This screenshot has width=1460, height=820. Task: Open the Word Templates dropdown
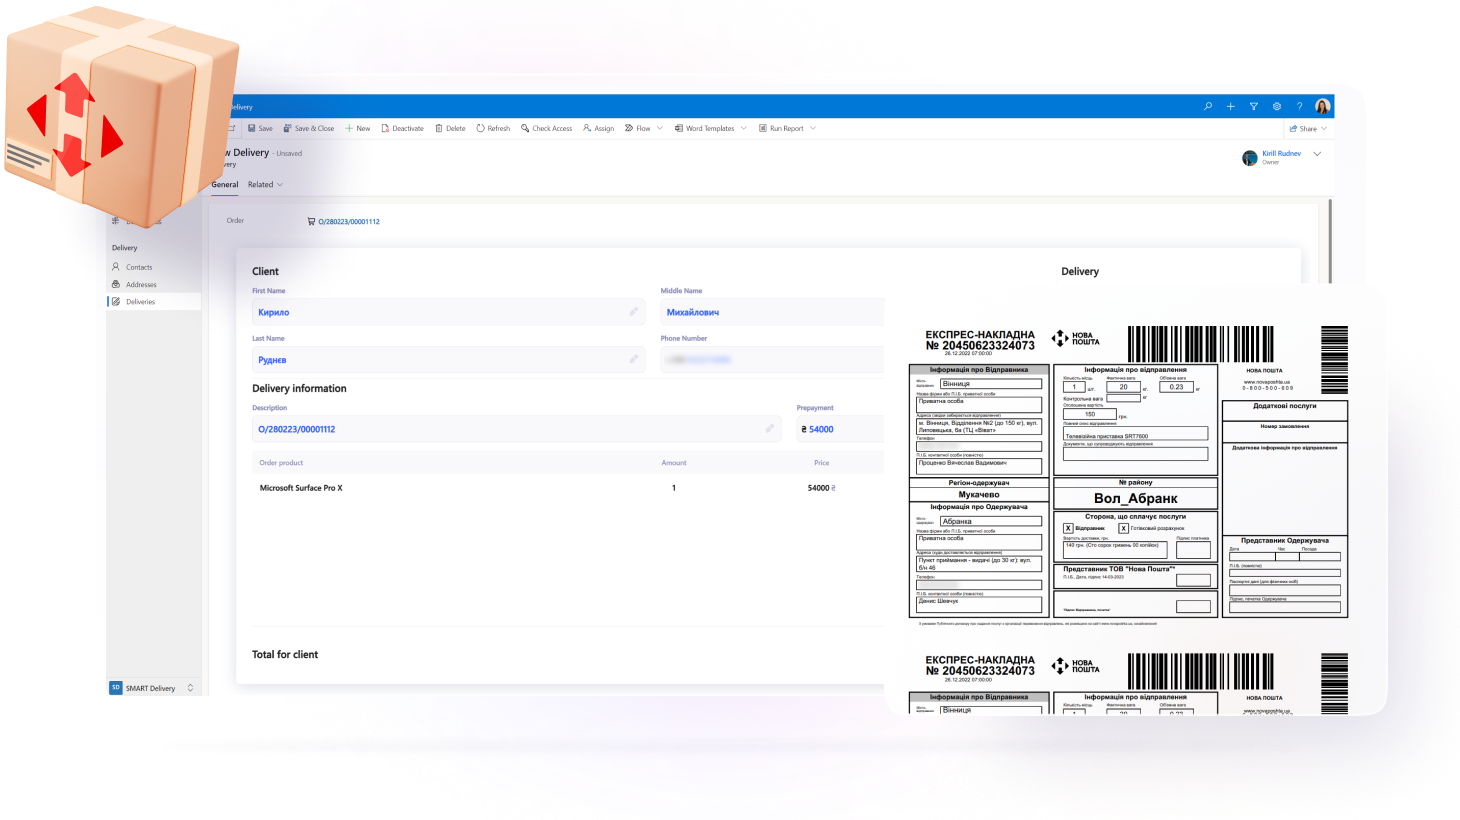743,128
